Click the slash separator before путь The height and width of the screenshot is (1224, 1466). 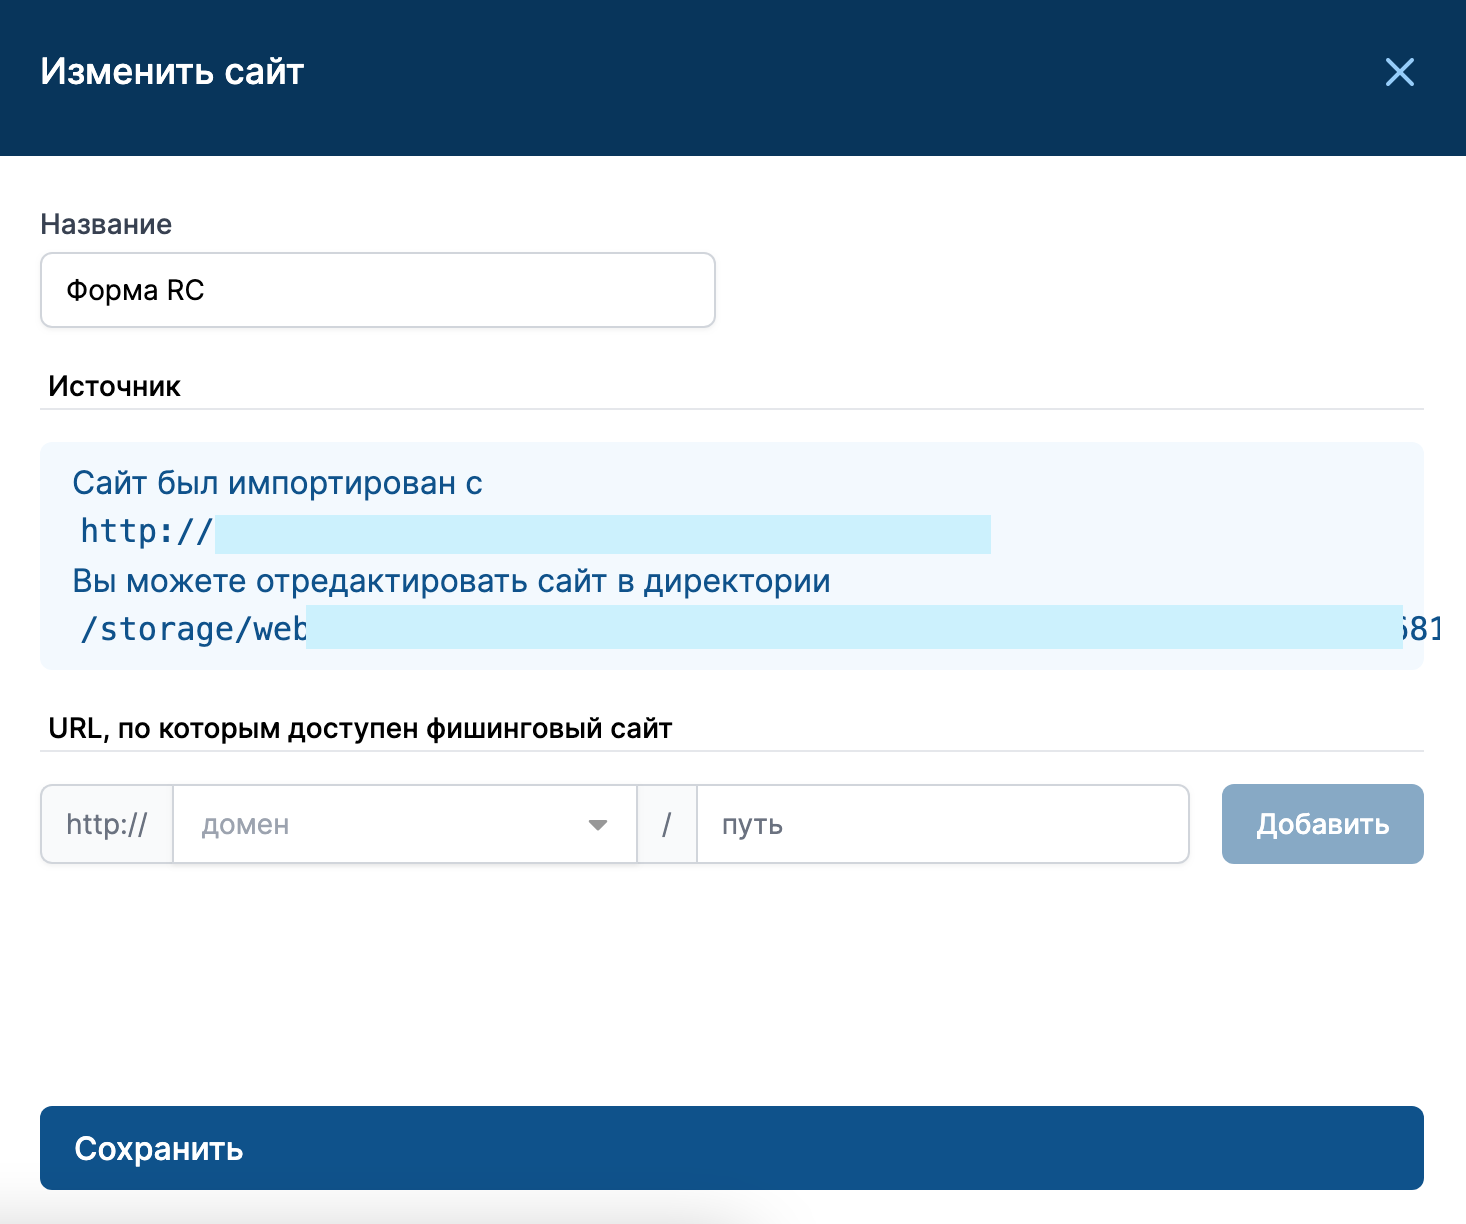(x=666, y=825)
